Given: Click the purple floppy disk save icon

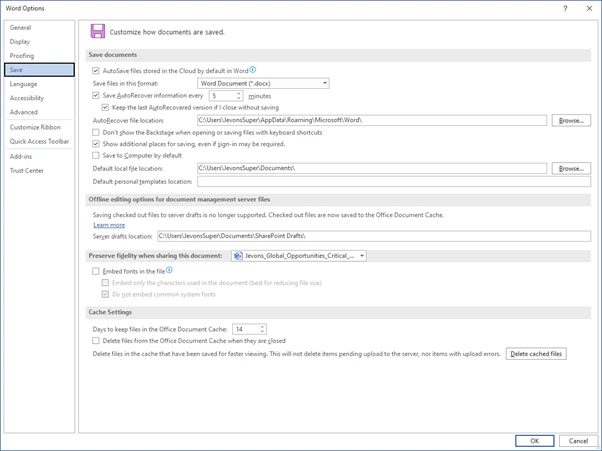Looking at the screenshot, I should click(98, 31).
